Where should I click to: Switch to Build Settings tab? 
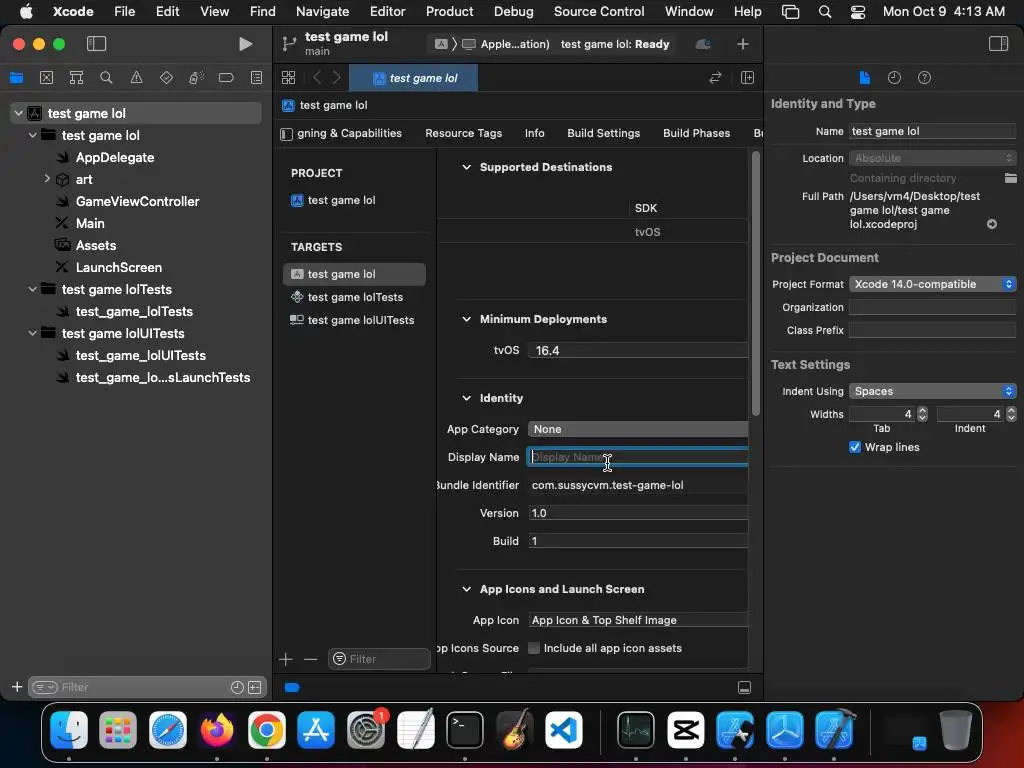pyautogui.click(x=603, y=133)
